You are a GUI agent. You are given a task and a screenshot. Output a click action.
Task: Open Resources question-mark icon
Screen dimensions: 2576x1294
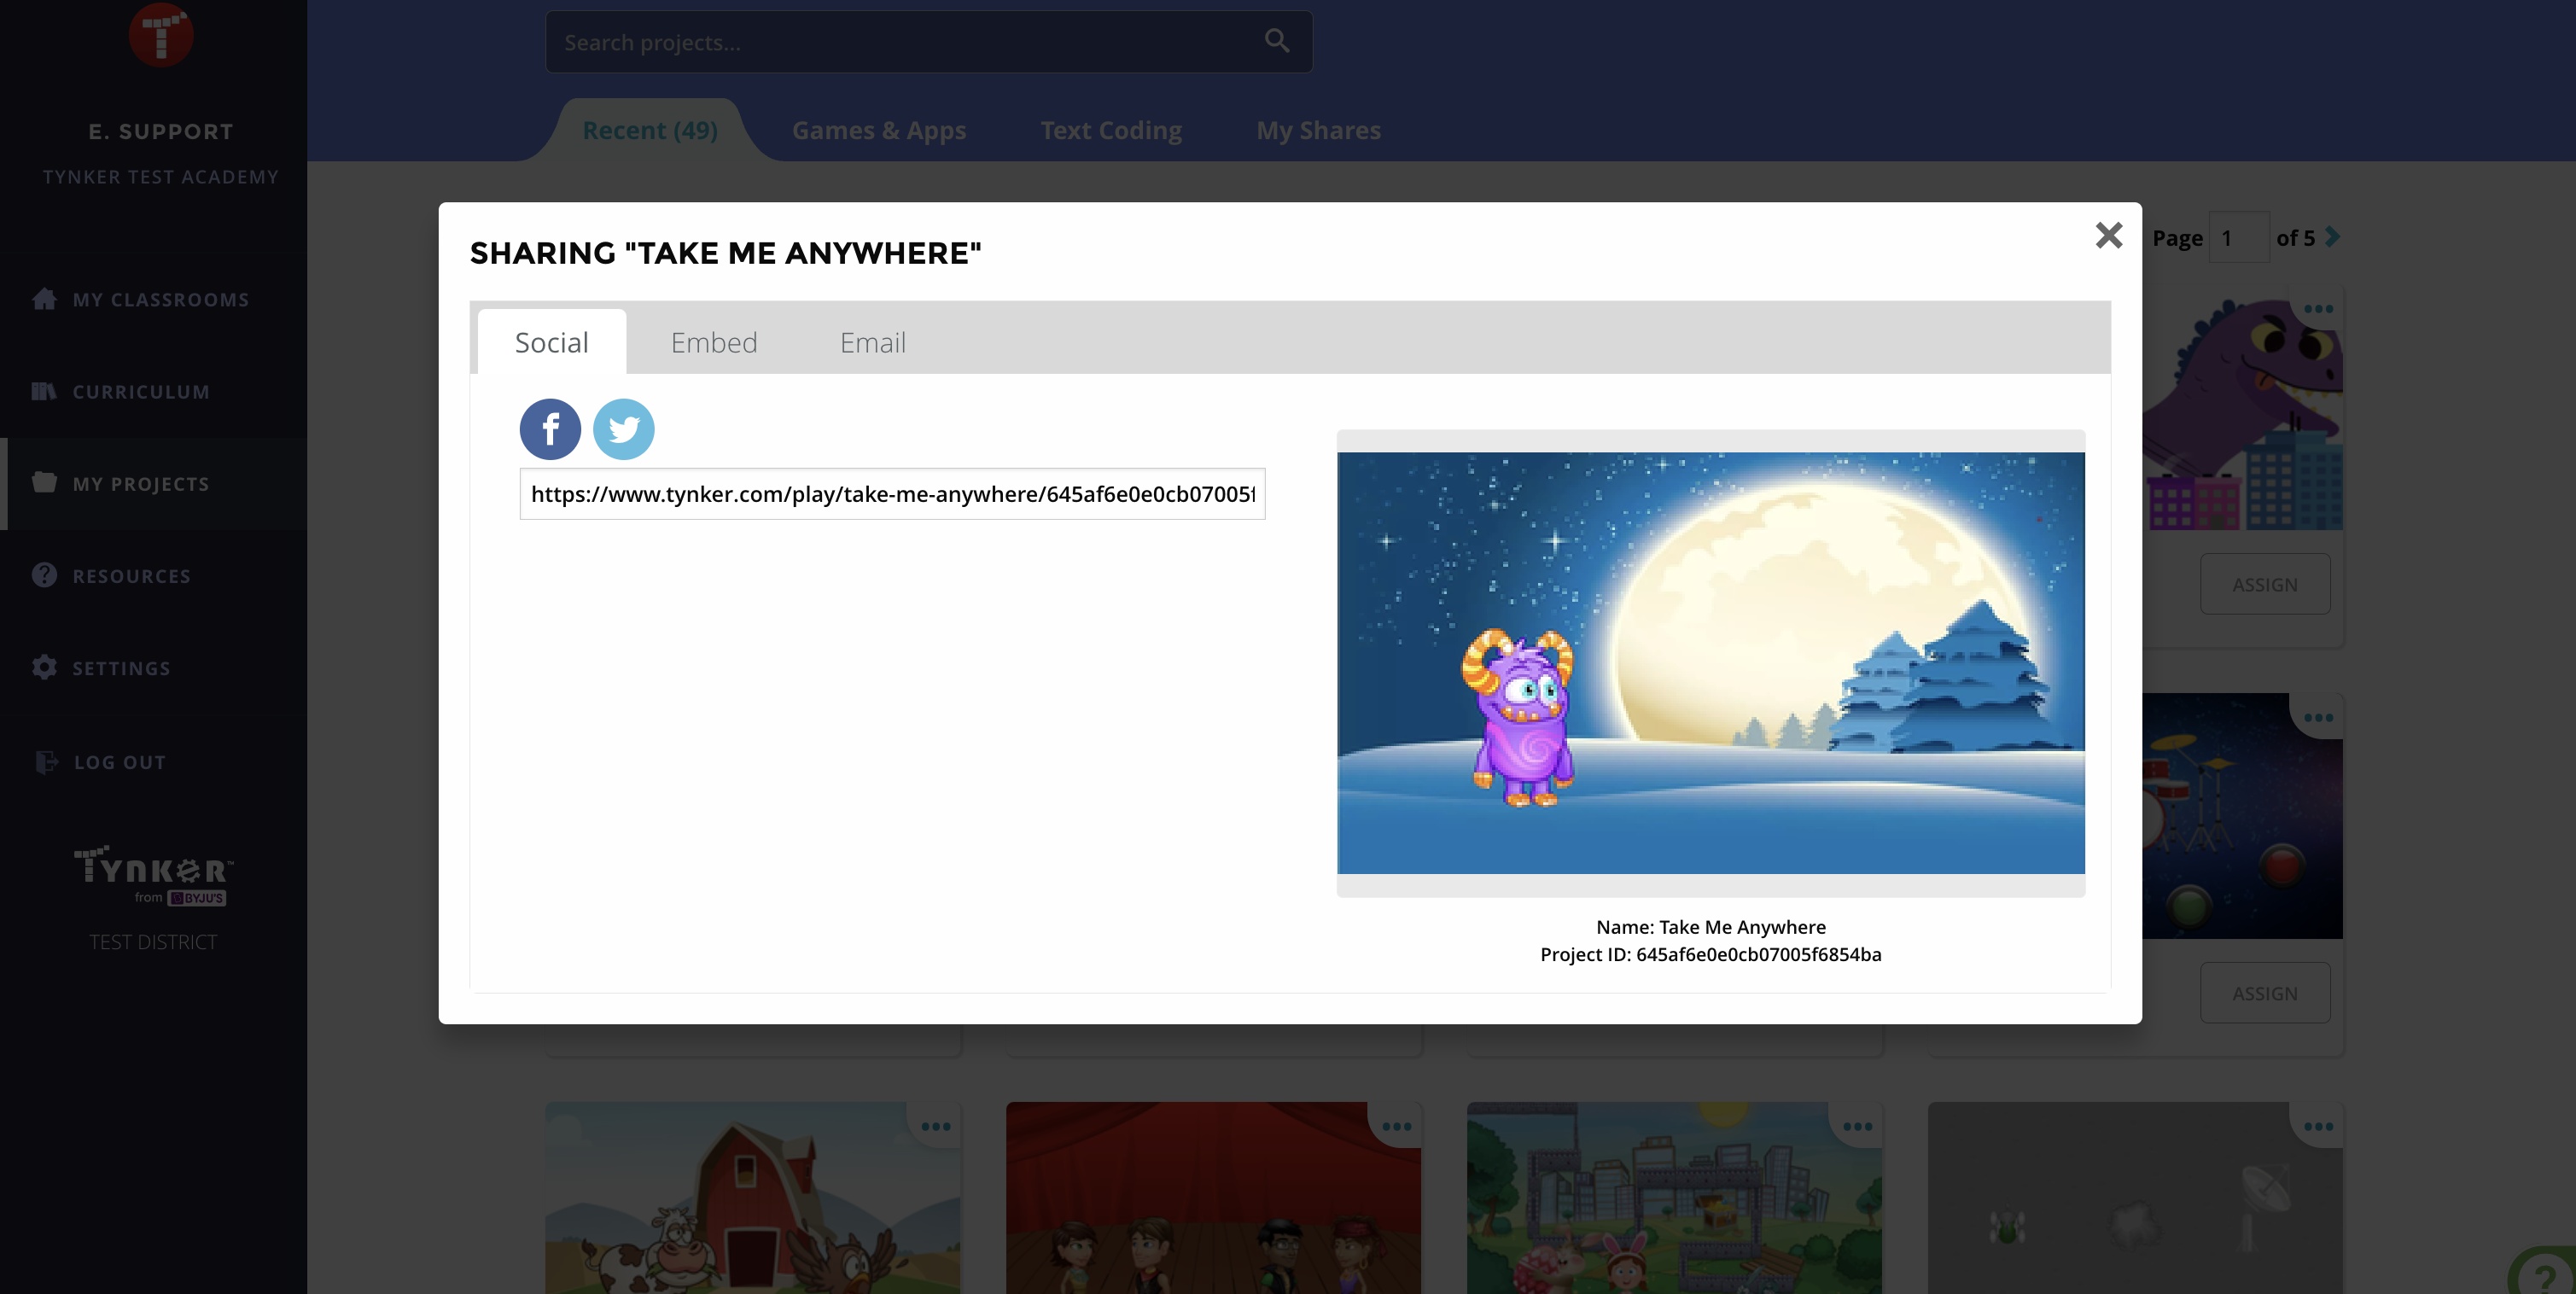(44, 575)
